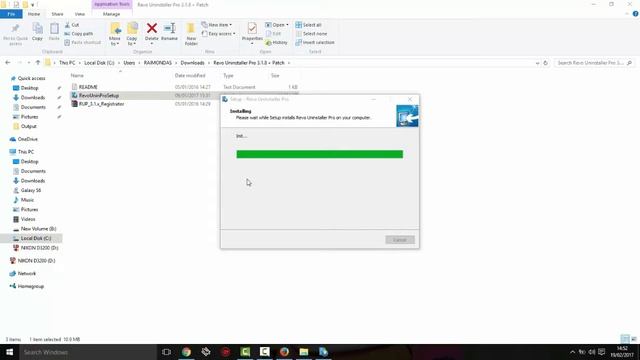640x360 pixels.
Task: Switch to the Home tab
Action: [x=34, y=14]
